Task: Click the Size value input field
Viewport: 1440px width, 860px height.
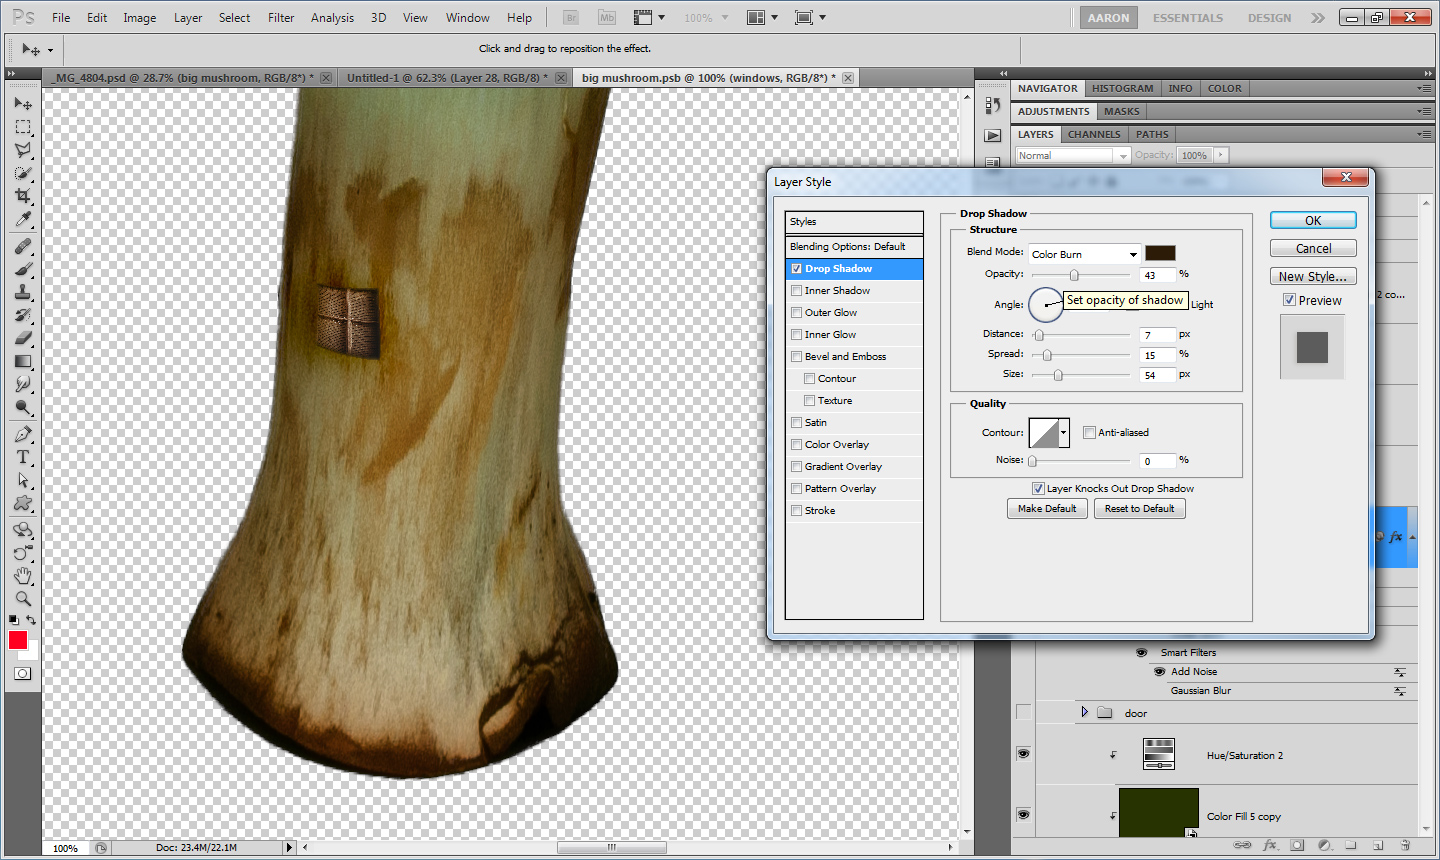Action: pyautogui.click(x=1156, y=375)
